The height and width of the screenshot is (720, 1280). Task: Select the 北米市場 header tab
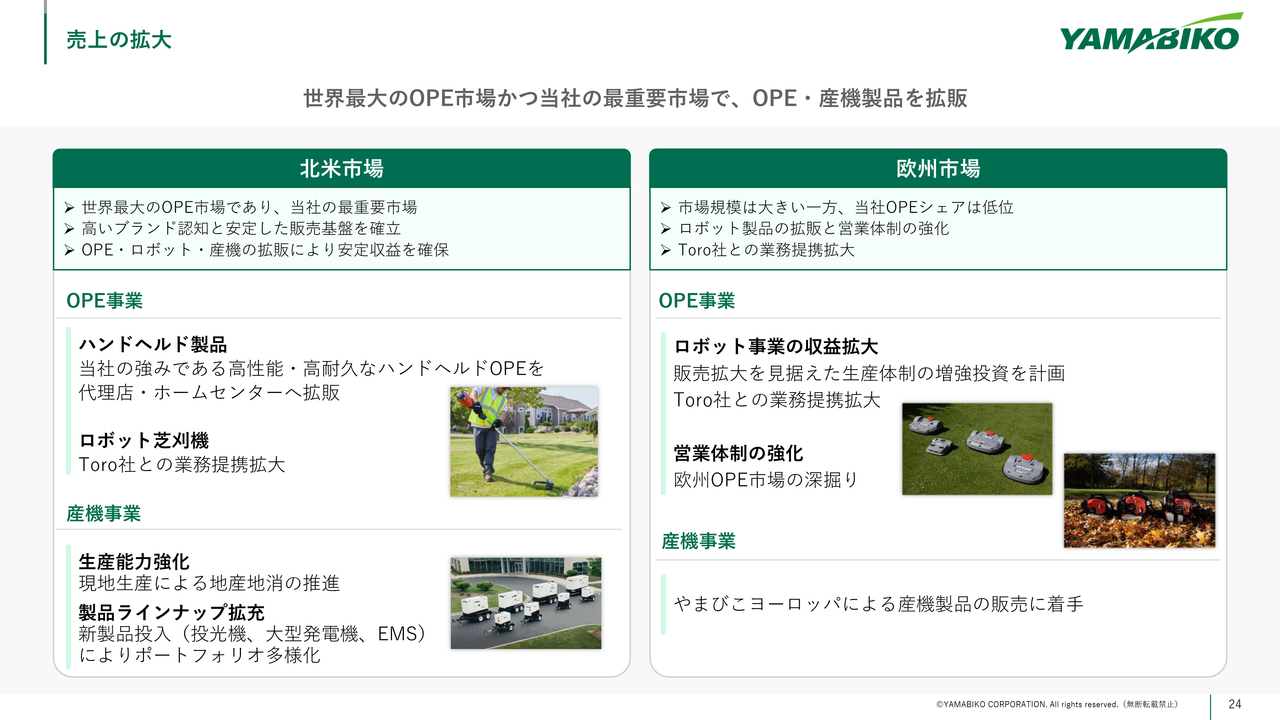[341, 168]
